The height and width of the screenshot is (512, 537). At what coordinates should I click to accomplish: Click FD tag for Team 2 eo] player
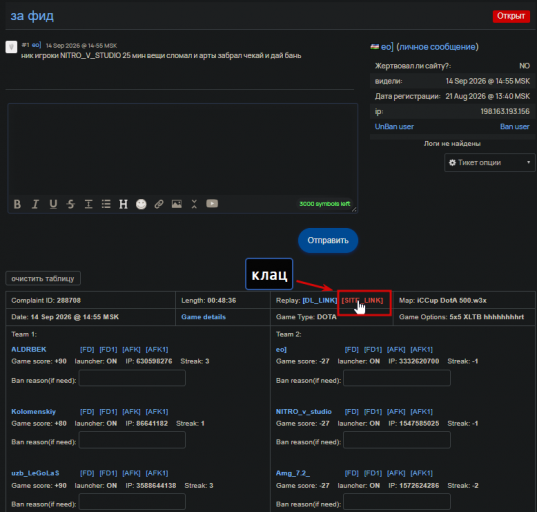click(x=352, y=349)
